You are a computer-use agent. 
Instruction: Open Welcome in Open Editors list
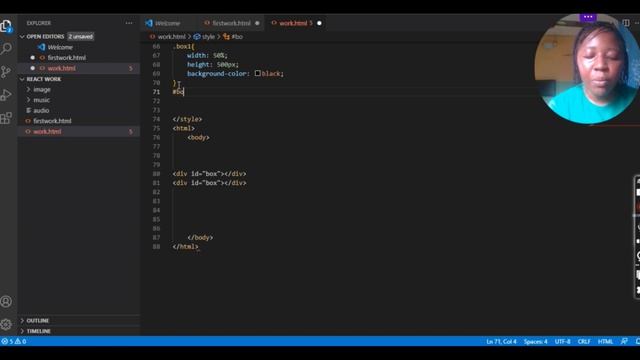tap(60, 47)
